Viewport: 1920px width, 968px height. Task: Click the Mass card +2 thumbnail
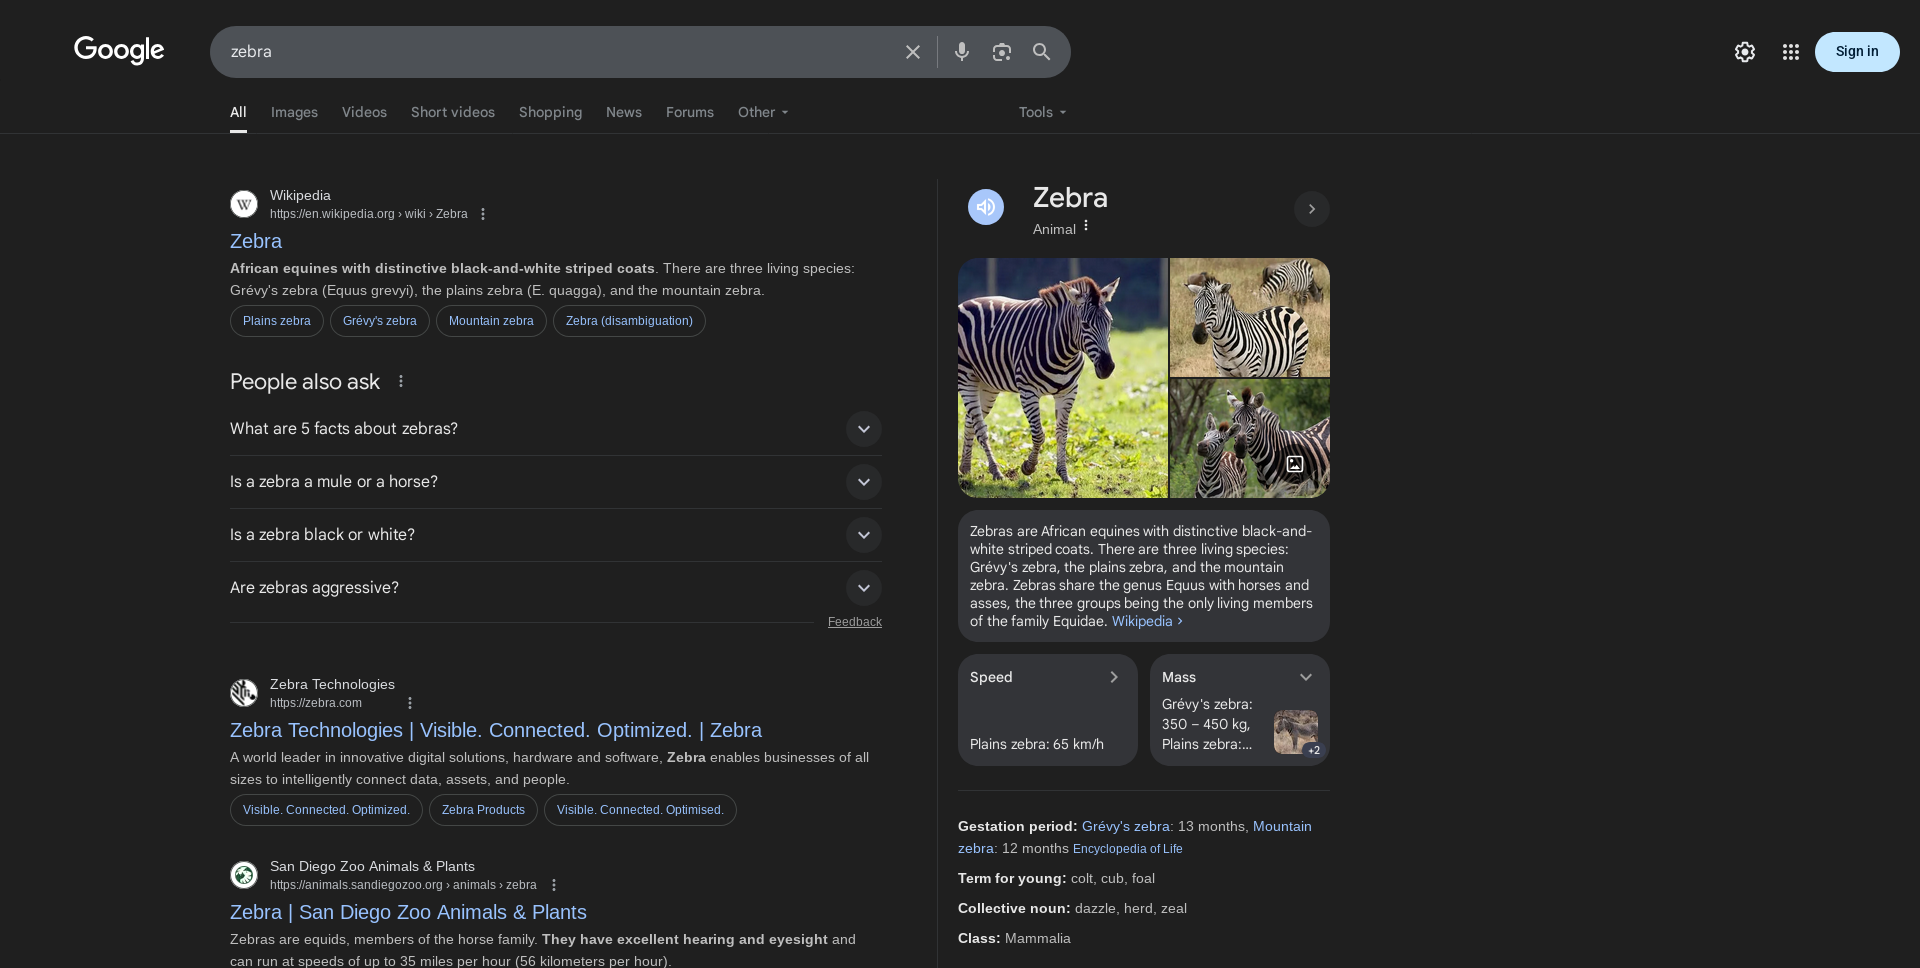[1296, 732]
